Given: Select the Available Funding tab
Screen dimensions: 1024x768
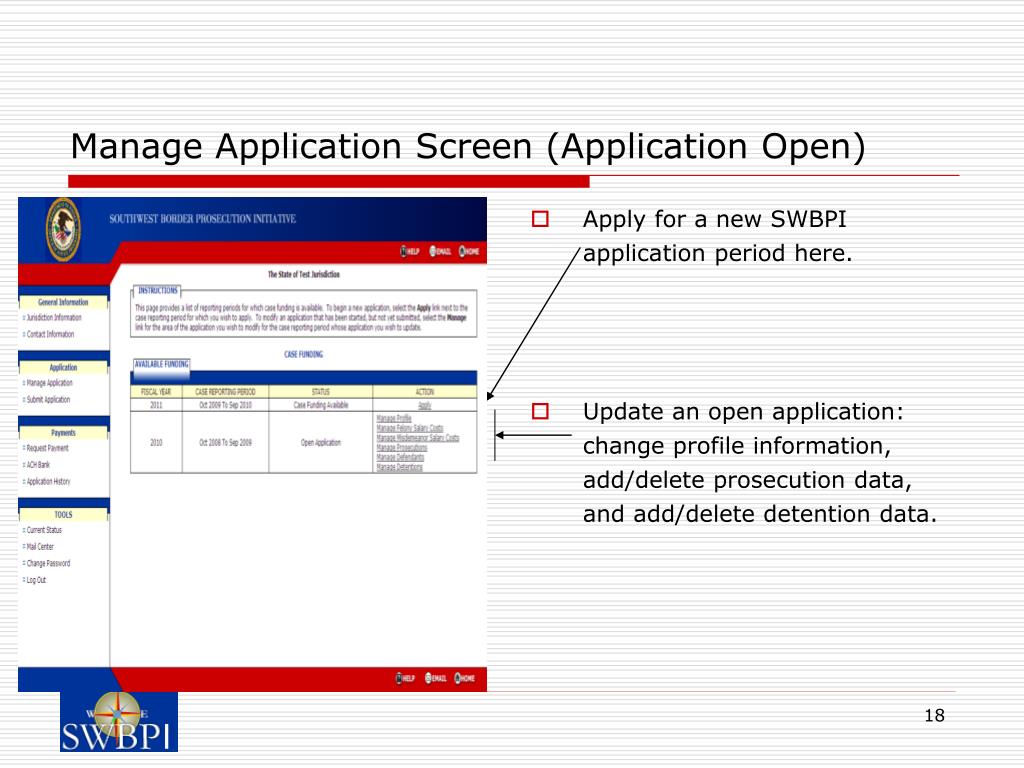Looking at the screenshot, I should click(x=161, y=364).
